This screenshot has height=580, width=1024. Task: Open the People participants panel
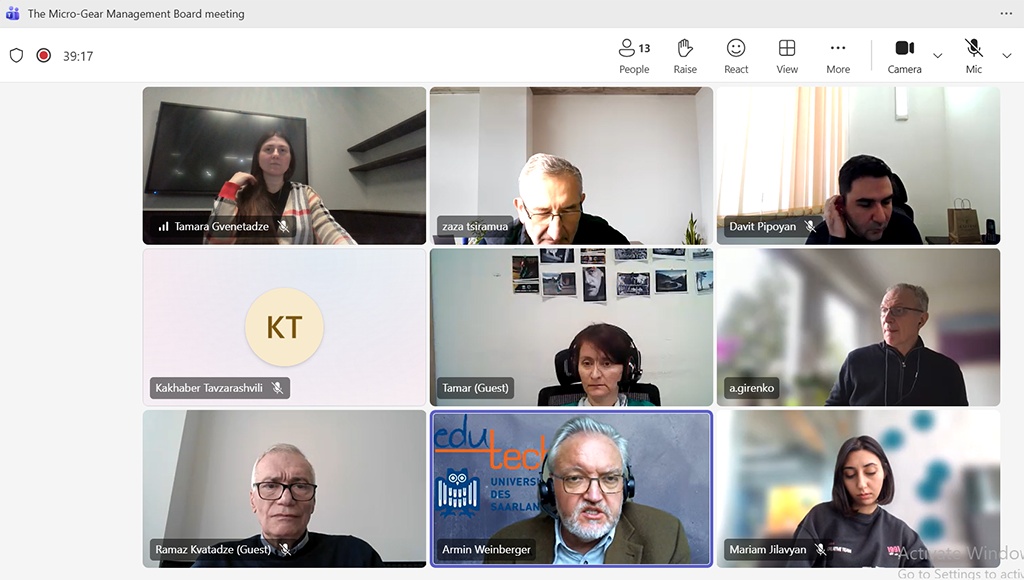tap(634, 56)
